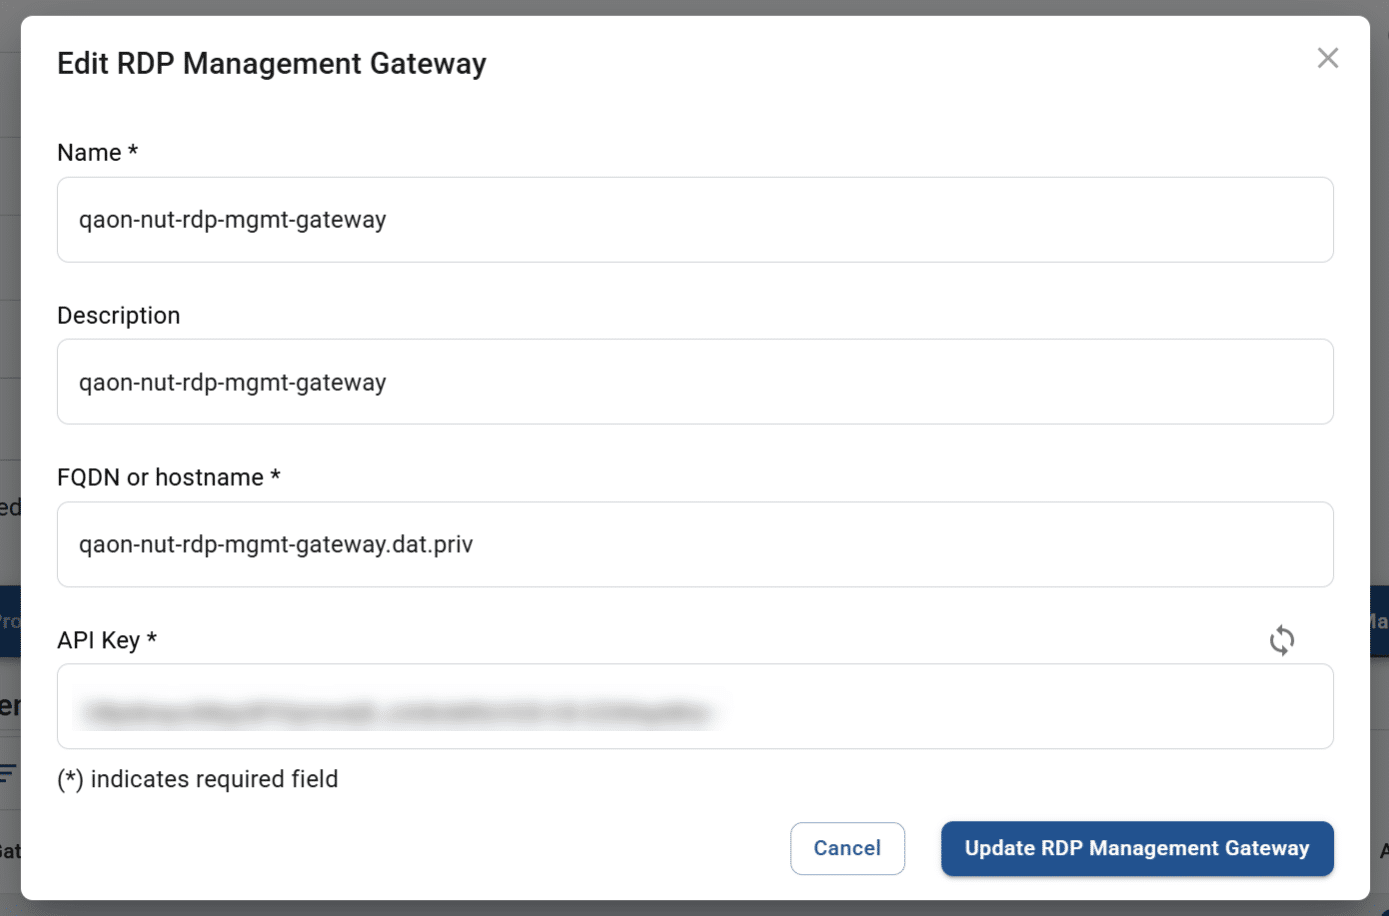Click the Edit RDP Management Gateway title
Viewport: 1389px width, 916px height.
tap(271, 64)
